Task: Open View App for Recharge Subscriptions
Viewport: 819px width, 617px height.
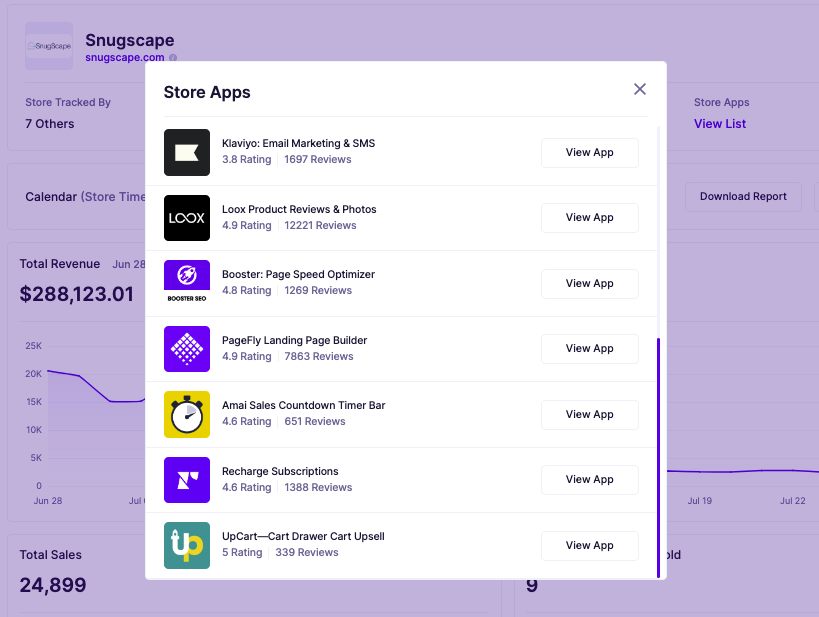Action: pyautogui.click(x=589, y=479)
